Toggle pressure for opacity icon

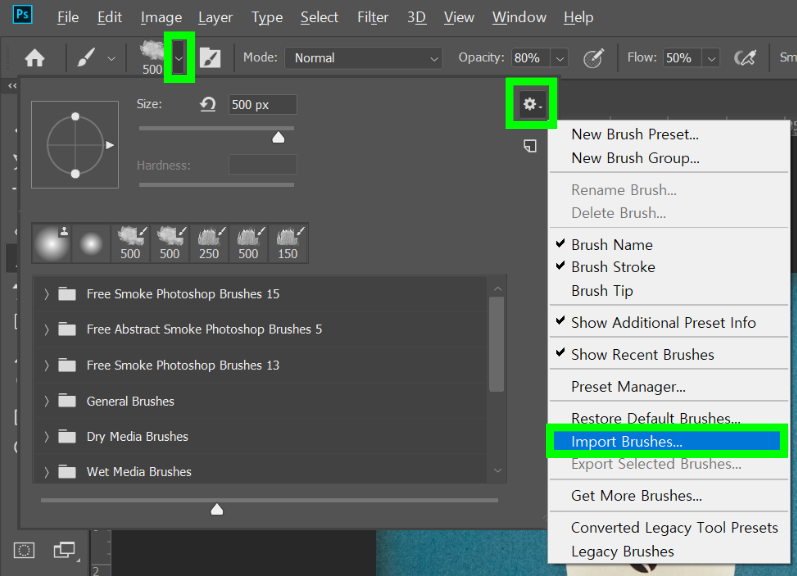click(x=593, y=58)
